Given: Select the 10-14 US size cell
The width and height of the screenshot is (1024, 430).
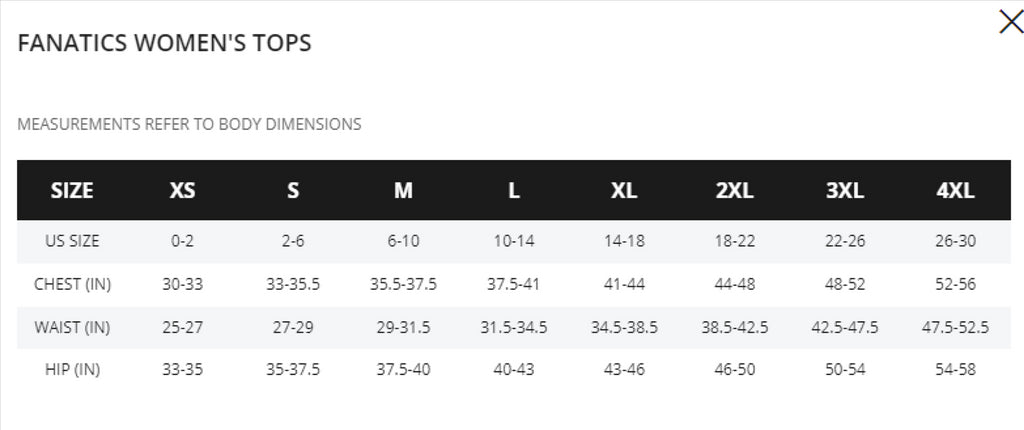Looking at the screenshot, I should [x=514, y=240].
